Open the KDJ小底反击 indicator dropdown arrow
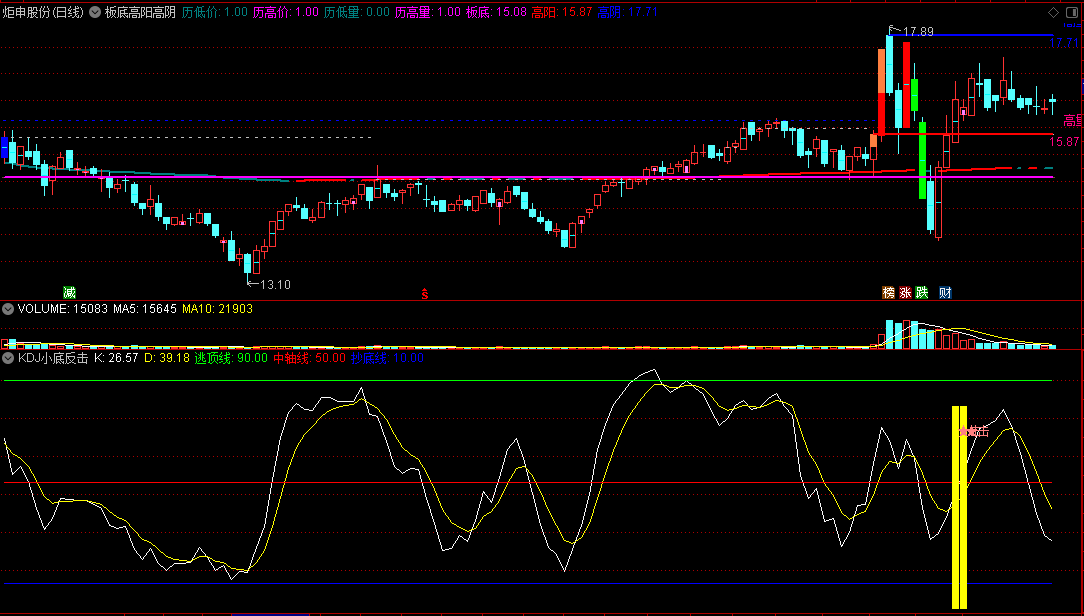The width and height of the screenshot is (1084, 616). (x=8, y=358)
